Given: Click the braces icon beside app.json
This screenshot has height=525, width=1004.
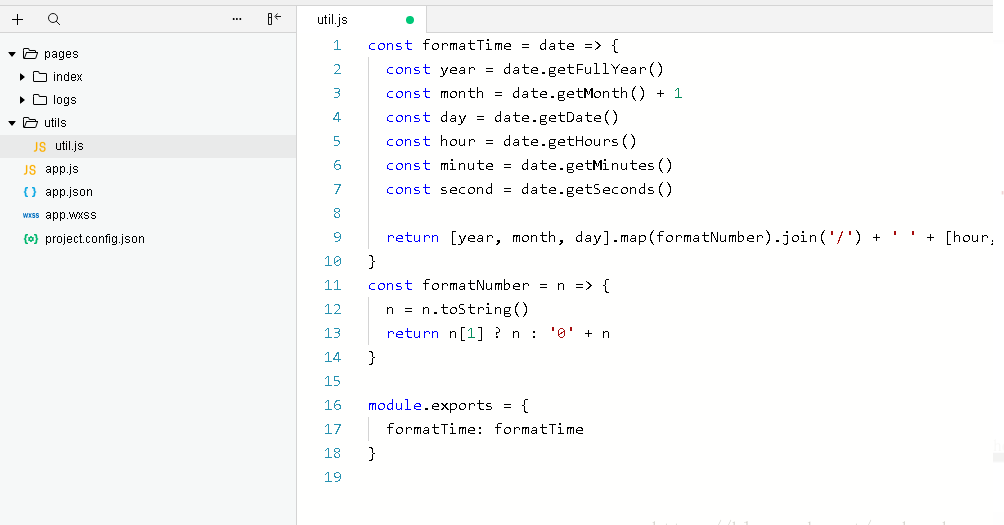Looking at the screenshot, I should (x=30, y=192).
